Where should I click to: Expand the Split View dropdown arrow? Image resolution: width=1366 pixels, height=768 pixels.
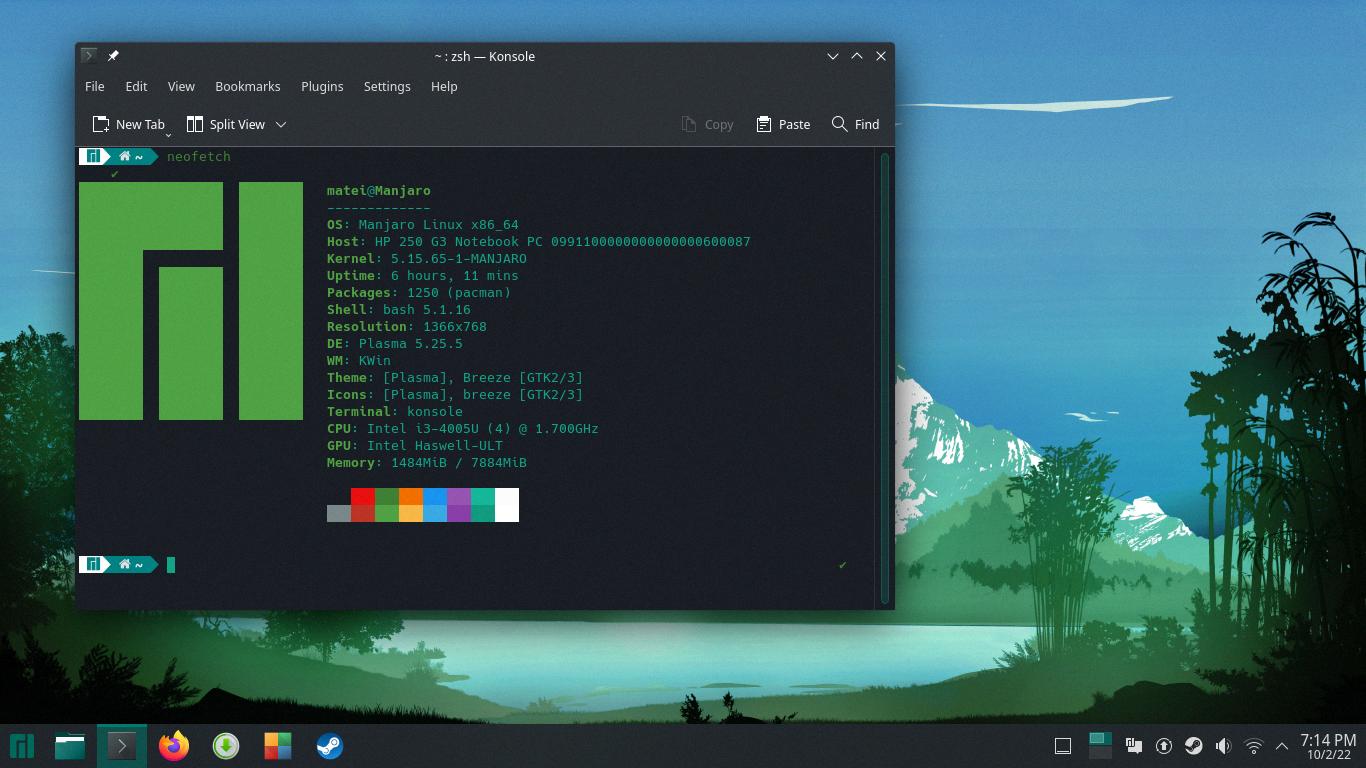281,124
